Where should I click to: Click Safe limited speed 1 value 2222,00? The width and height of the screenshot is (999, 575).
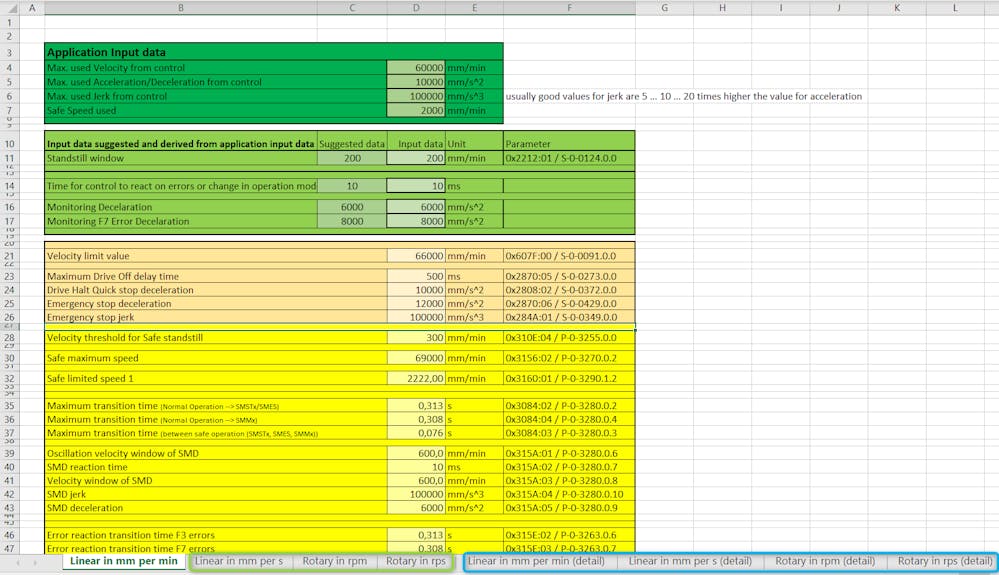[416, 378]
